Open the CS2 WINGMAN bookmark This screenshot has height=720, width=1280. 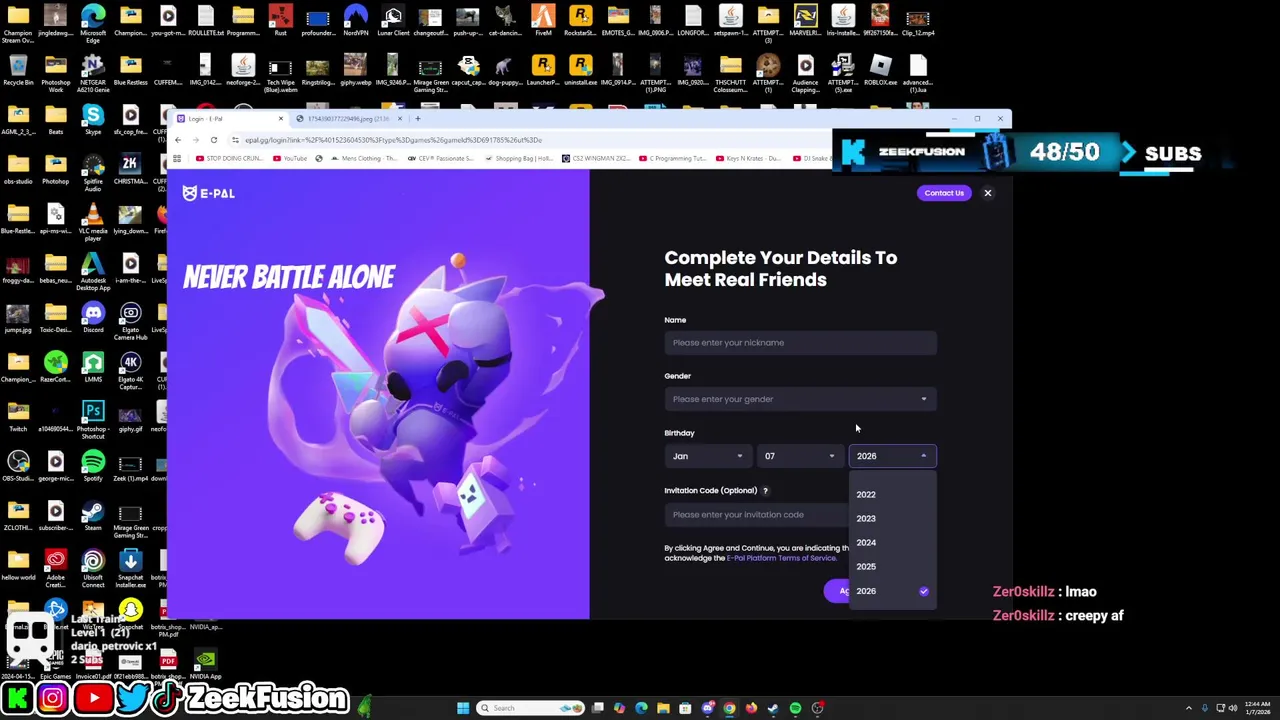(x=596, y=158)
